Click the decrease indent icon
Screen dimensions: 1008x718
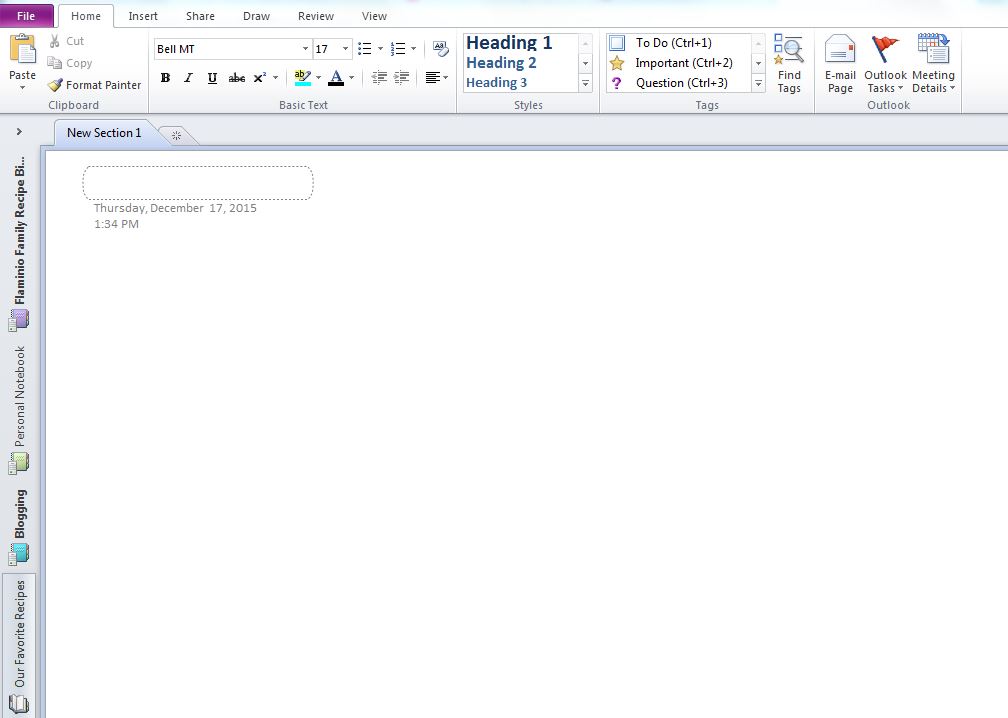(379, 78)
